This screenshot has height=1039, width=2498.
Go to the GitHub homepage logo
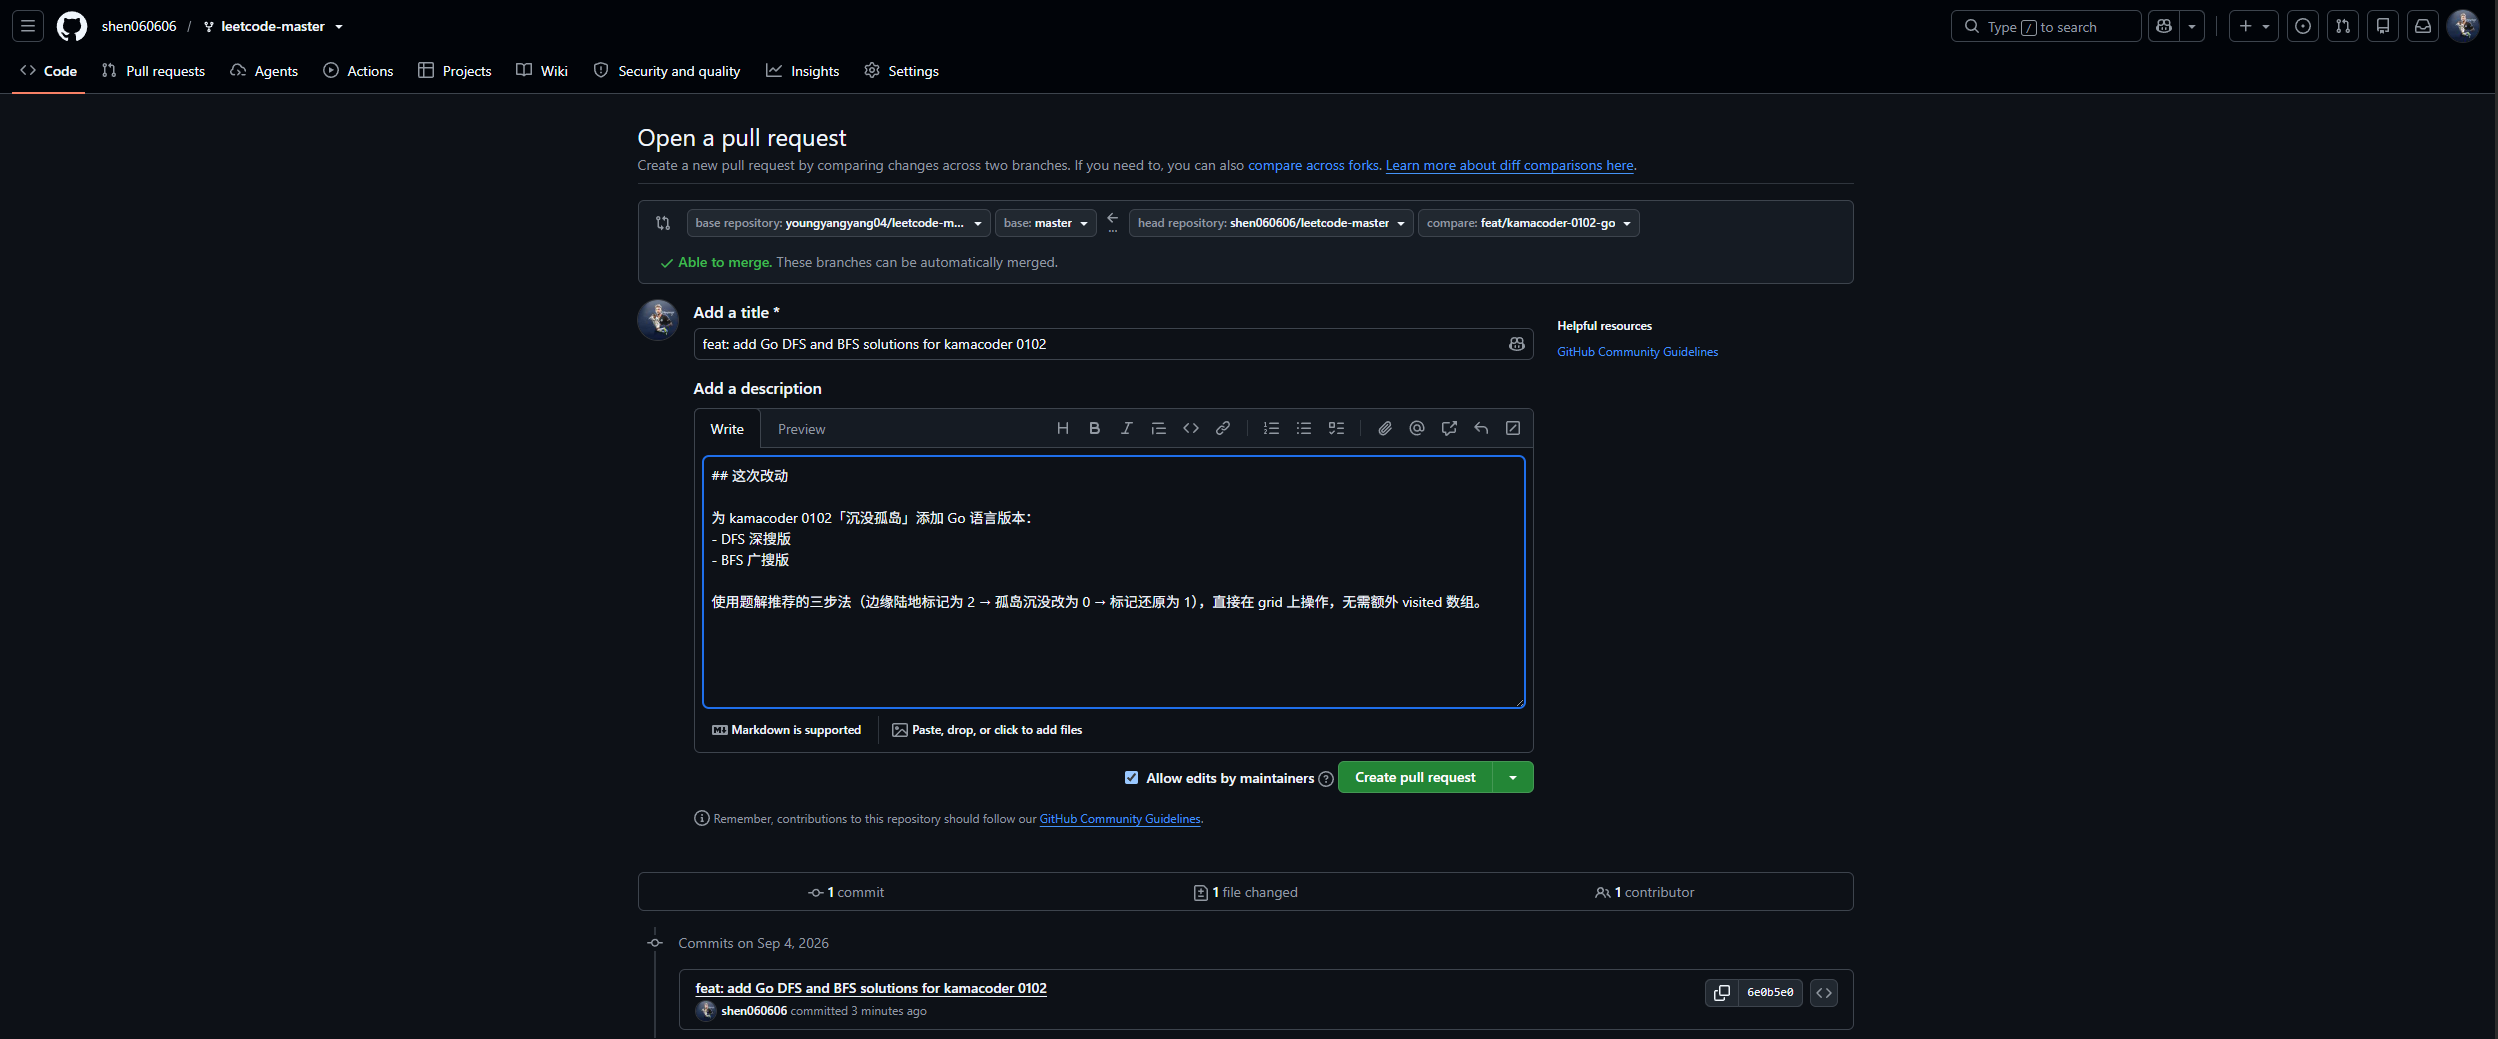pyautogui.click(x=72, y=26)
